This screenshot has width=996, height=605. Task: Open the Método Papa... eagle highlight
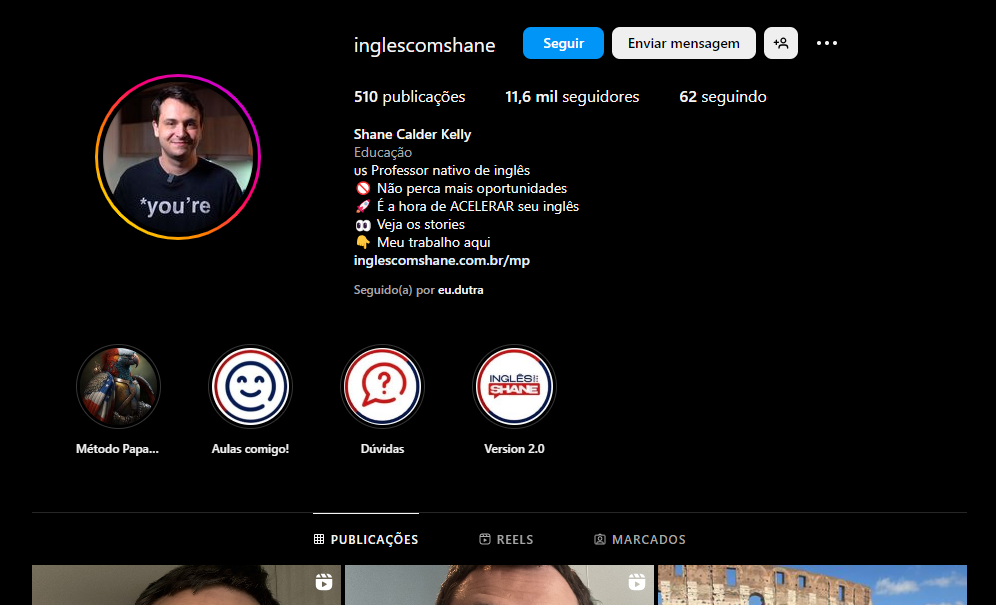point(118,386)
